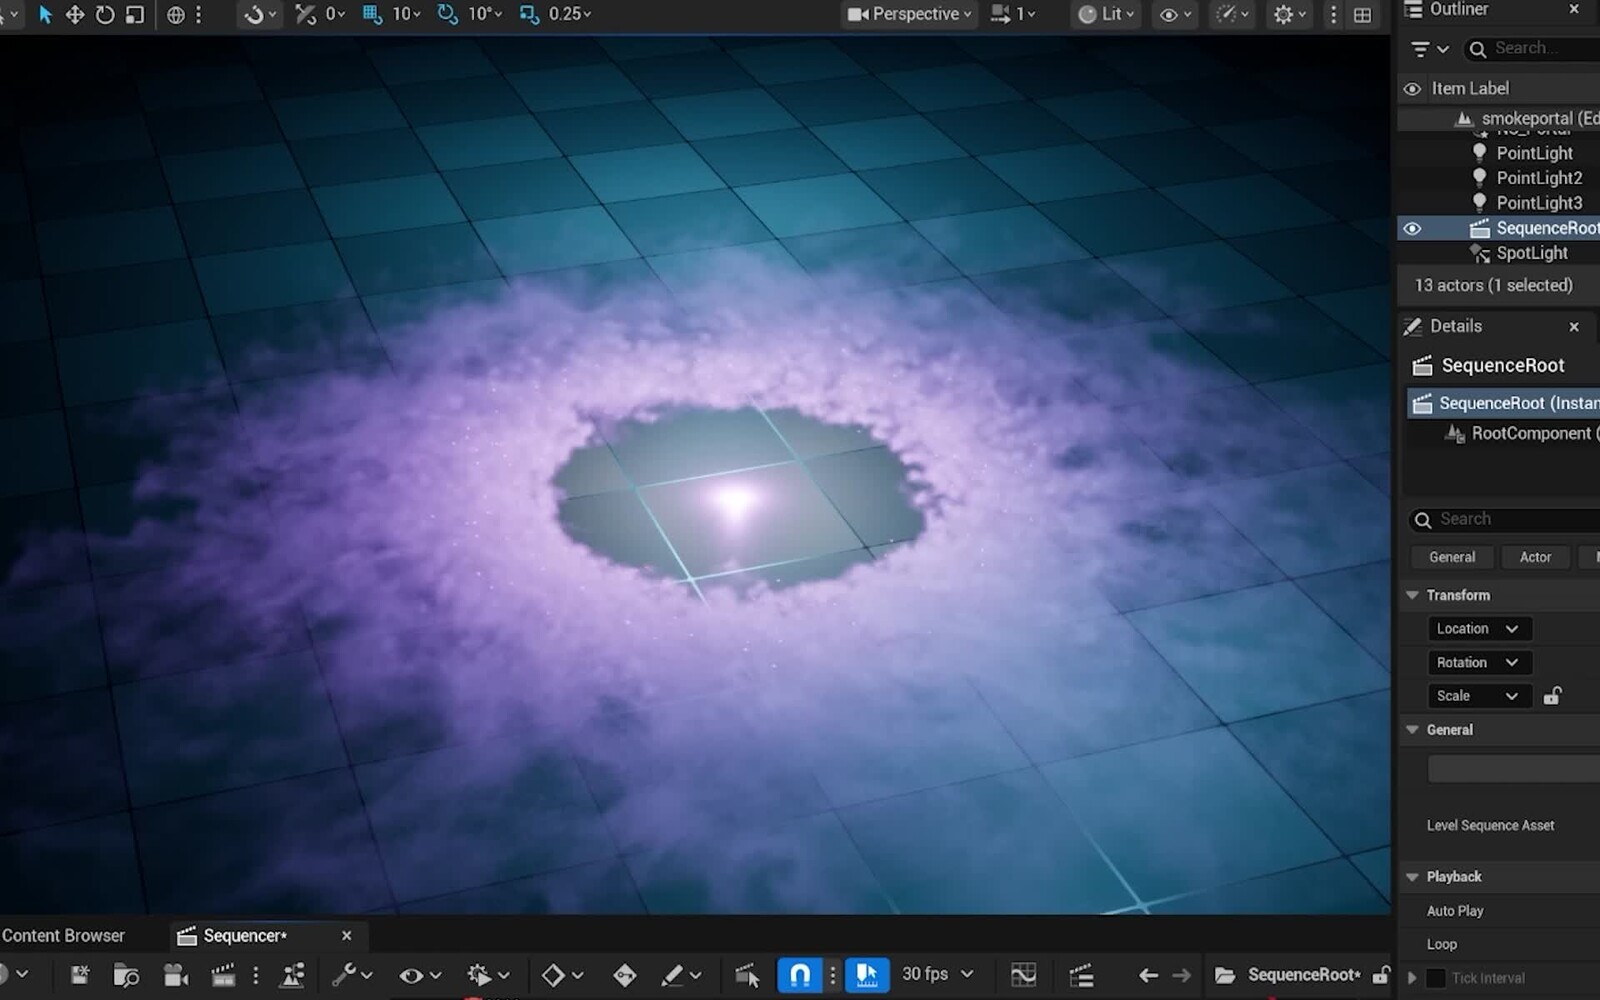The width and height of the screenshot is (1600, 1000).
Task: Toggle rotation snapping
Action: [448, 14]
